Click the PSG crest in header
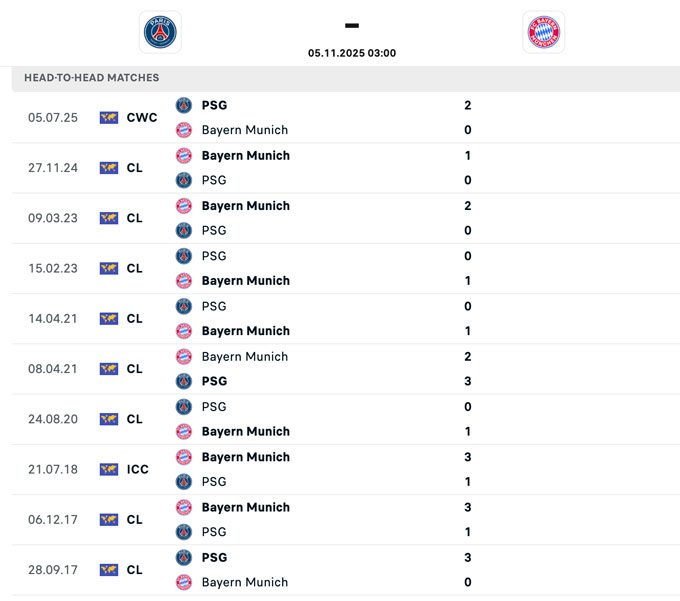The image size is (680, 601). point(160,32)
